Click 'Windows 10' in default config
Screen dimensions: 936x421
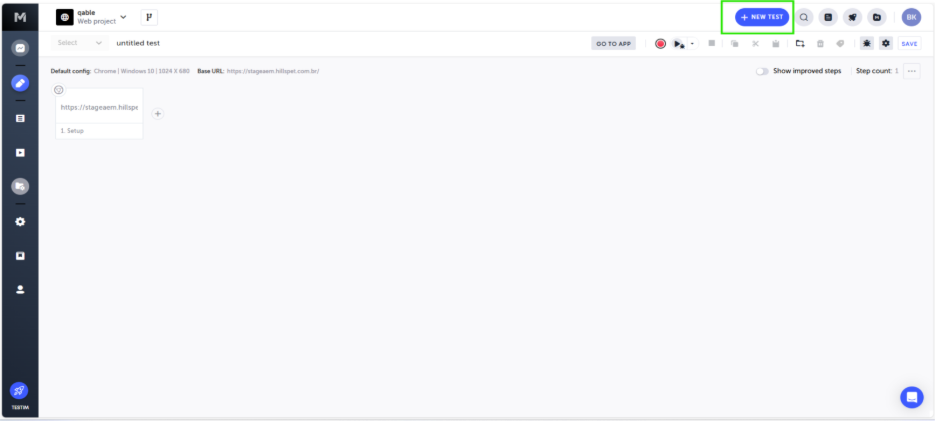point(137,71)
